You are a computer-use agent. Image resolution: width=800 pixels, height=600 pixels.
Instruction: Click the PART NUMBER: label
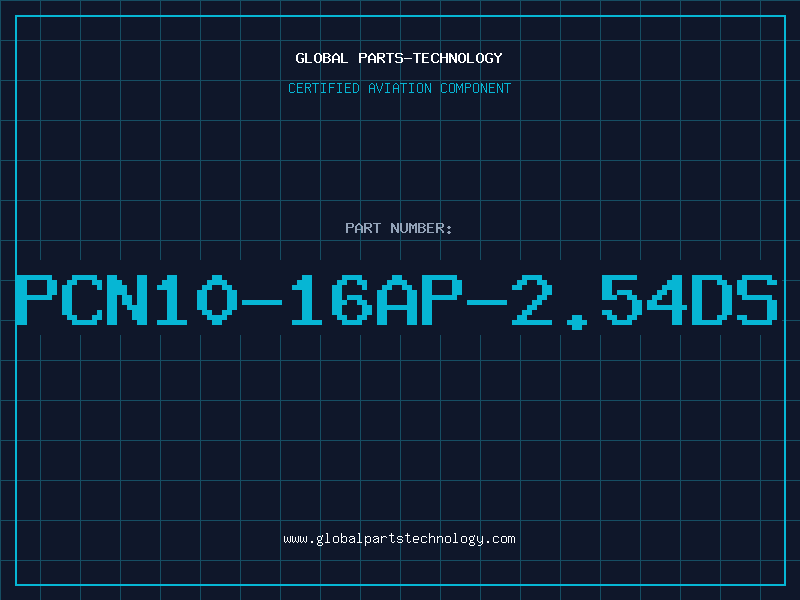click(x=398, y=228)
